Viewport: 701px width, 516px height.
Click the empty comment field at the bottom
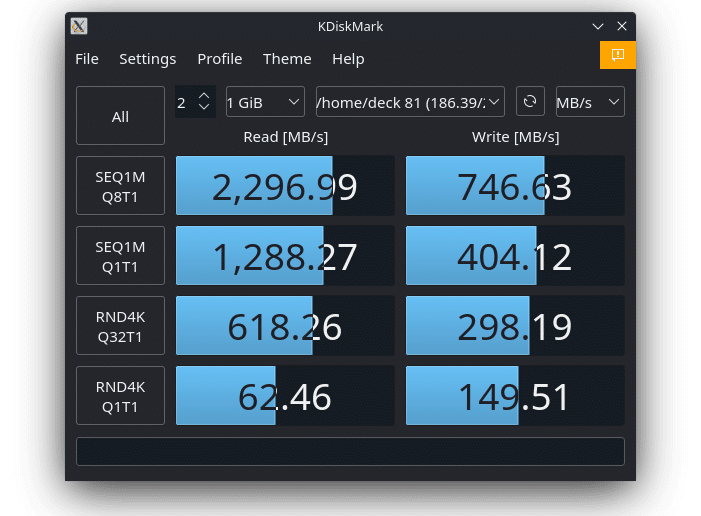click(350, 451)
